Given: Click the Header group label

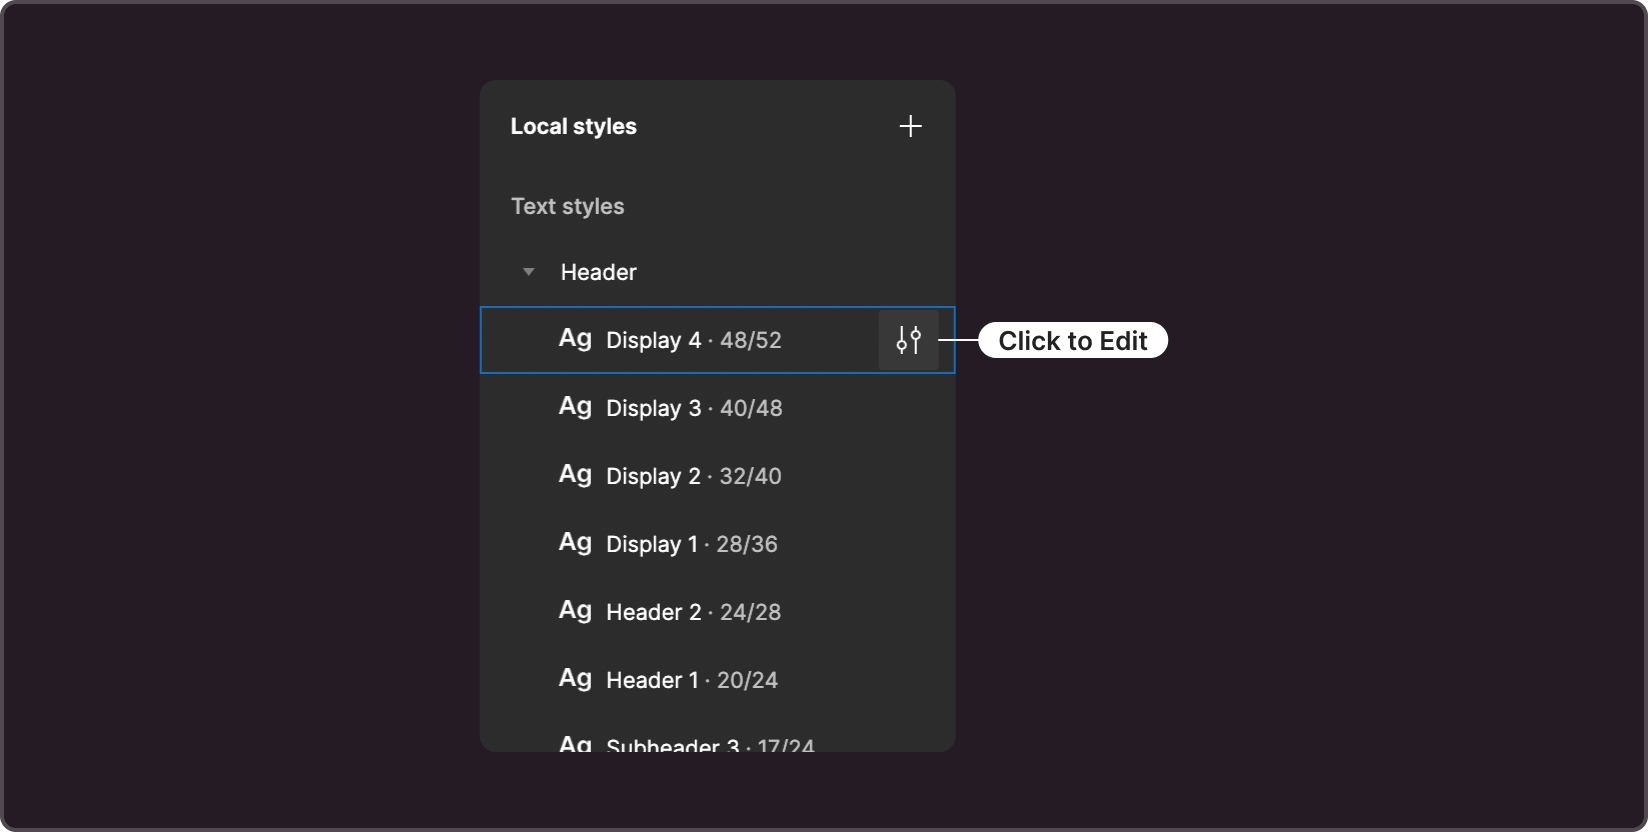Looking at the screenshot, I should coord(598,272).
